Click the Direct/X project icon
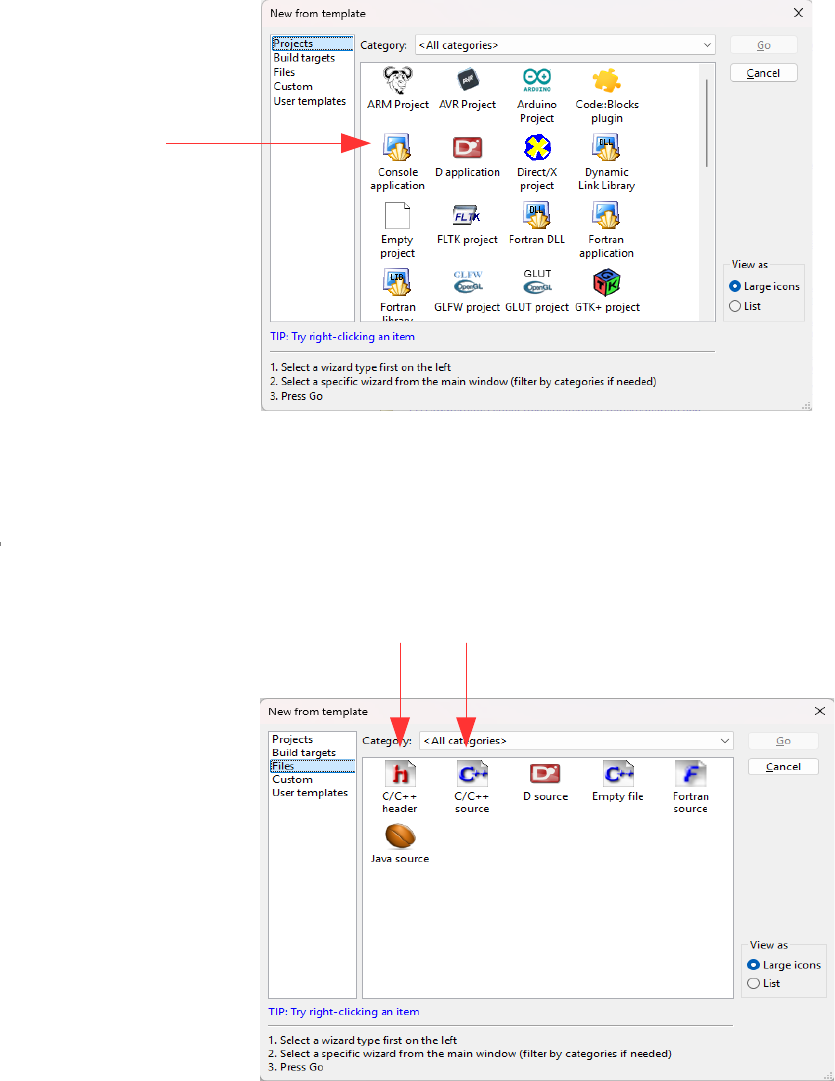The height and width of the screenshot is (1081, 835). click(x=537, y=148)
